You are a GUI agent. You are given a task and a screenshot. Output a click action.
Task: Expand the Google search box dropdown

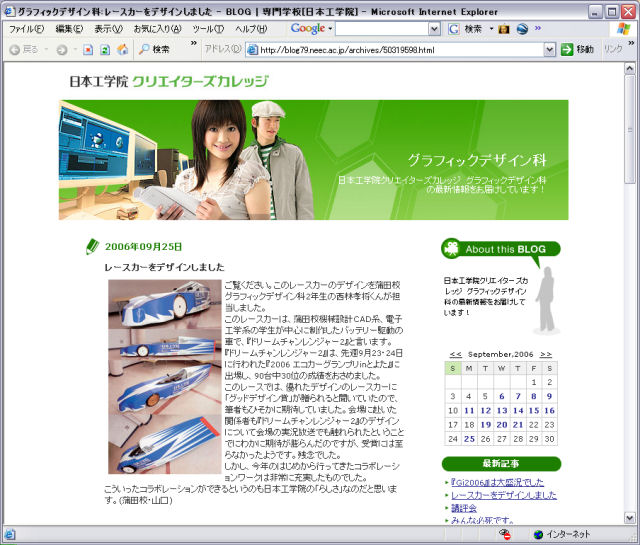click(x=434, y=29)
